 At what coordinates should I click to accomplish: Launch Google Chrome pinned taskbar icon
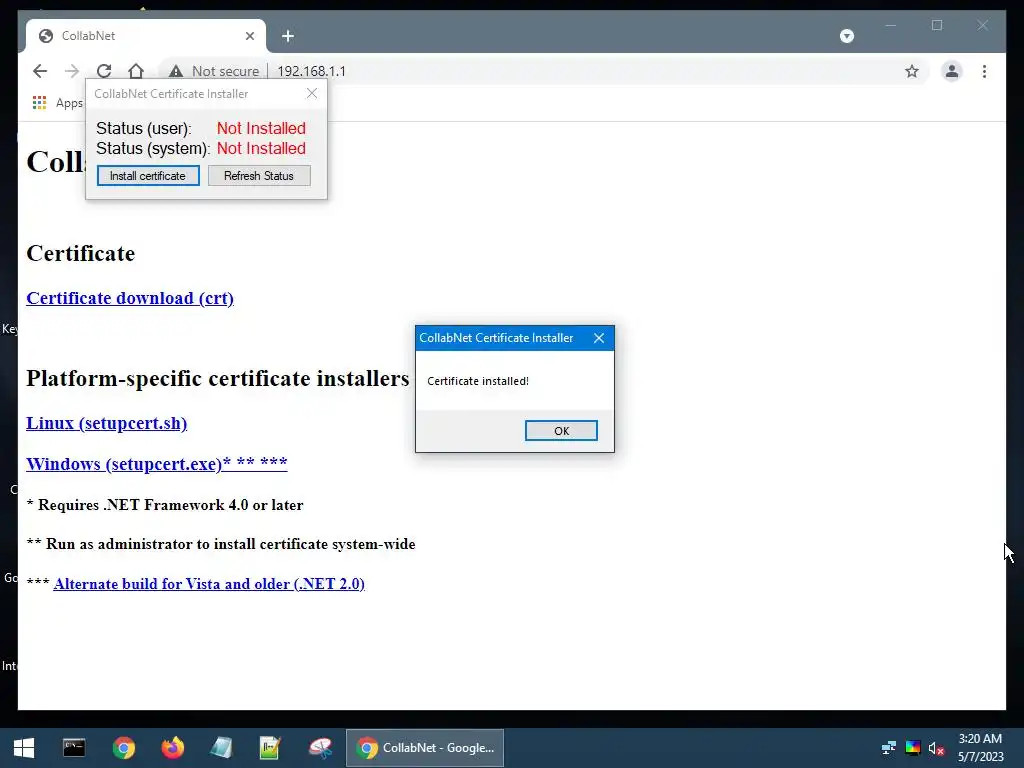123,748
